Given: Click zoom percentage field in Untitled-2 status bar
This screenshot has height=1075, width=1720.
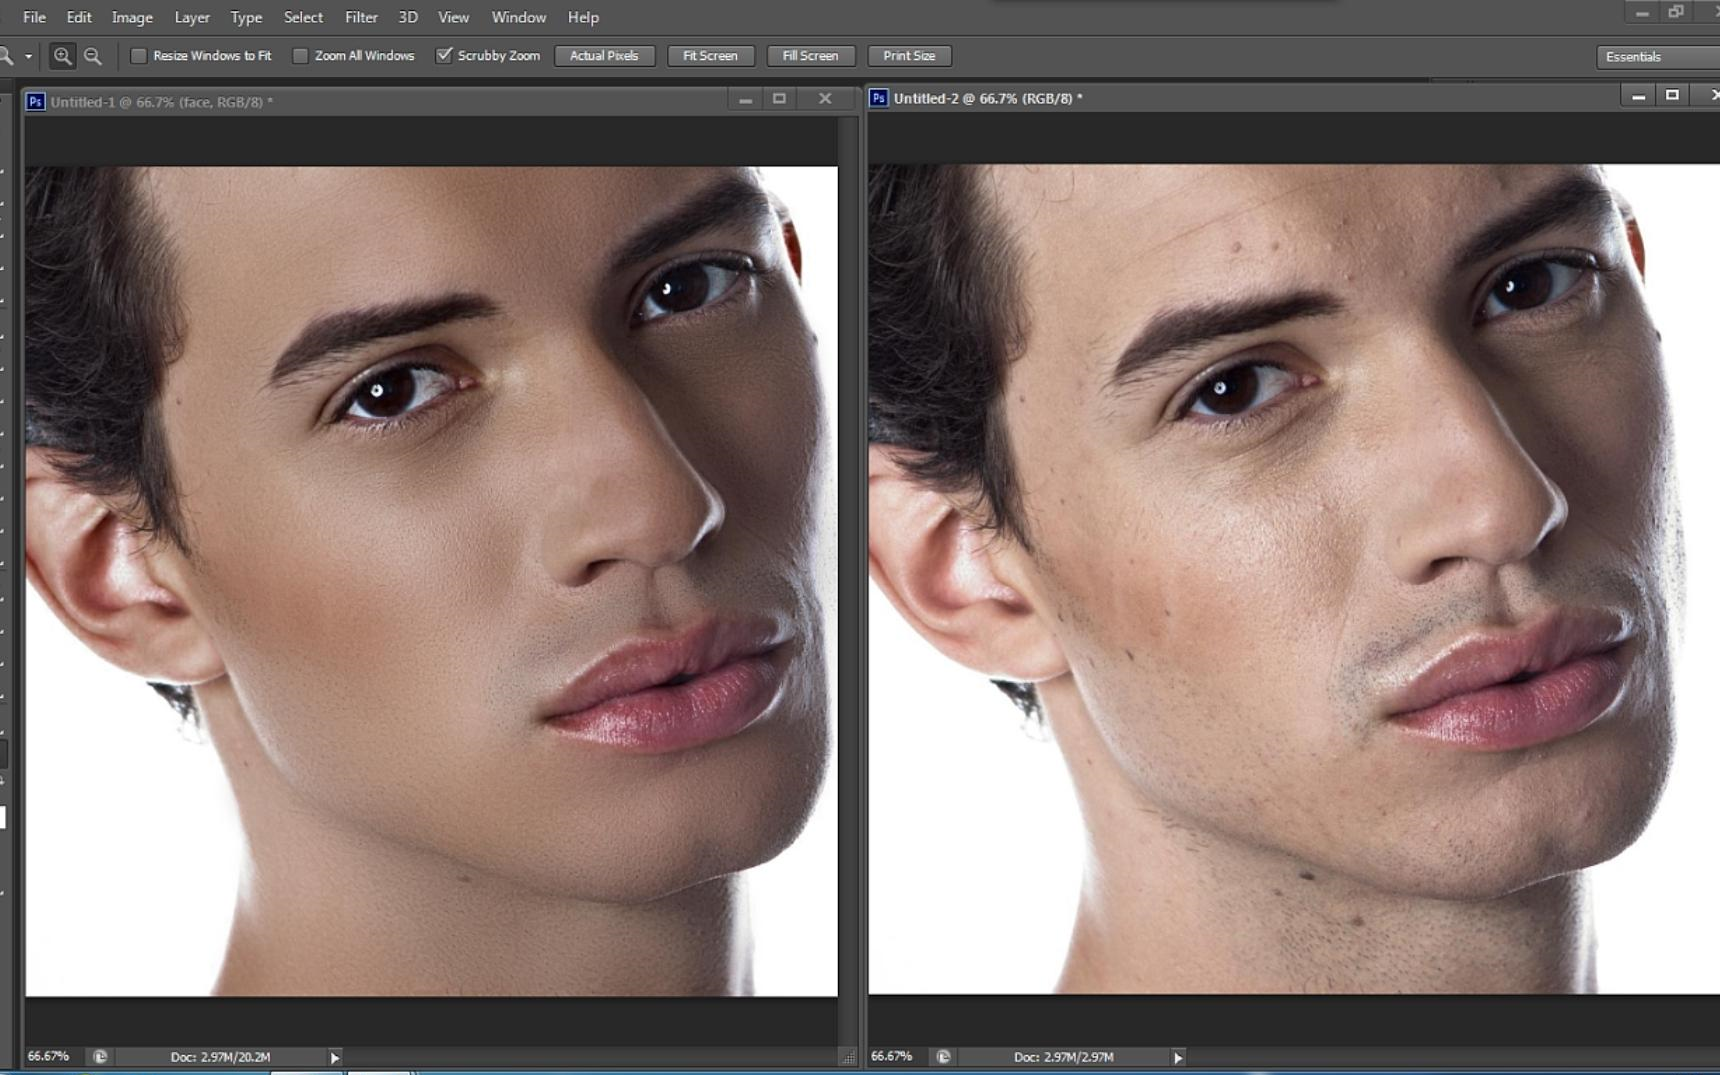Looking at the screenshot, I should (x=891, y=1056).
